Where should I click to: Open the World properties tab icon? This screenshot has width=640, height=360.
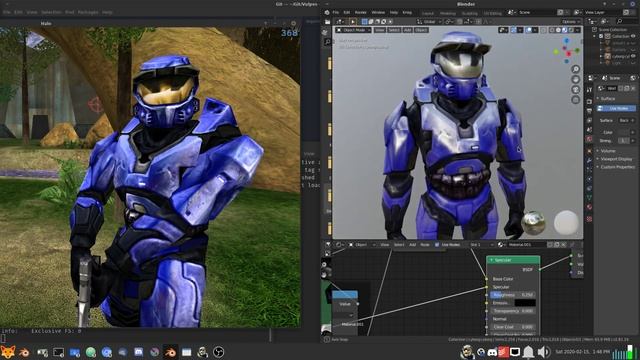tap(589, 140)
